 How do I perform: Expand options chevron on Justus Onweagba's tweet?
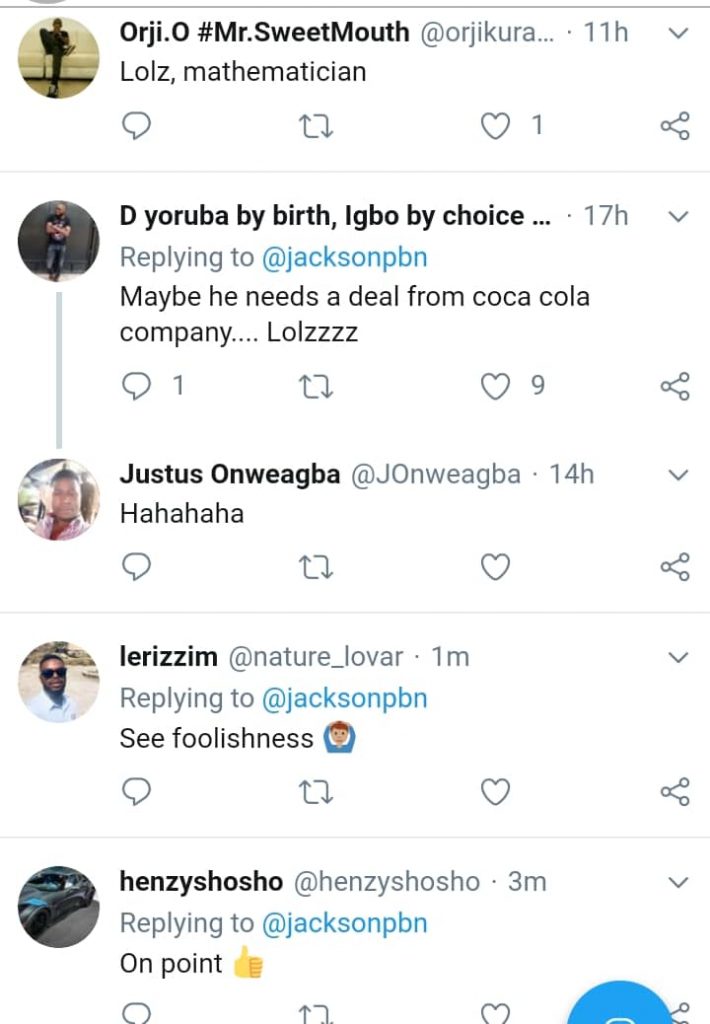point(678,474)
